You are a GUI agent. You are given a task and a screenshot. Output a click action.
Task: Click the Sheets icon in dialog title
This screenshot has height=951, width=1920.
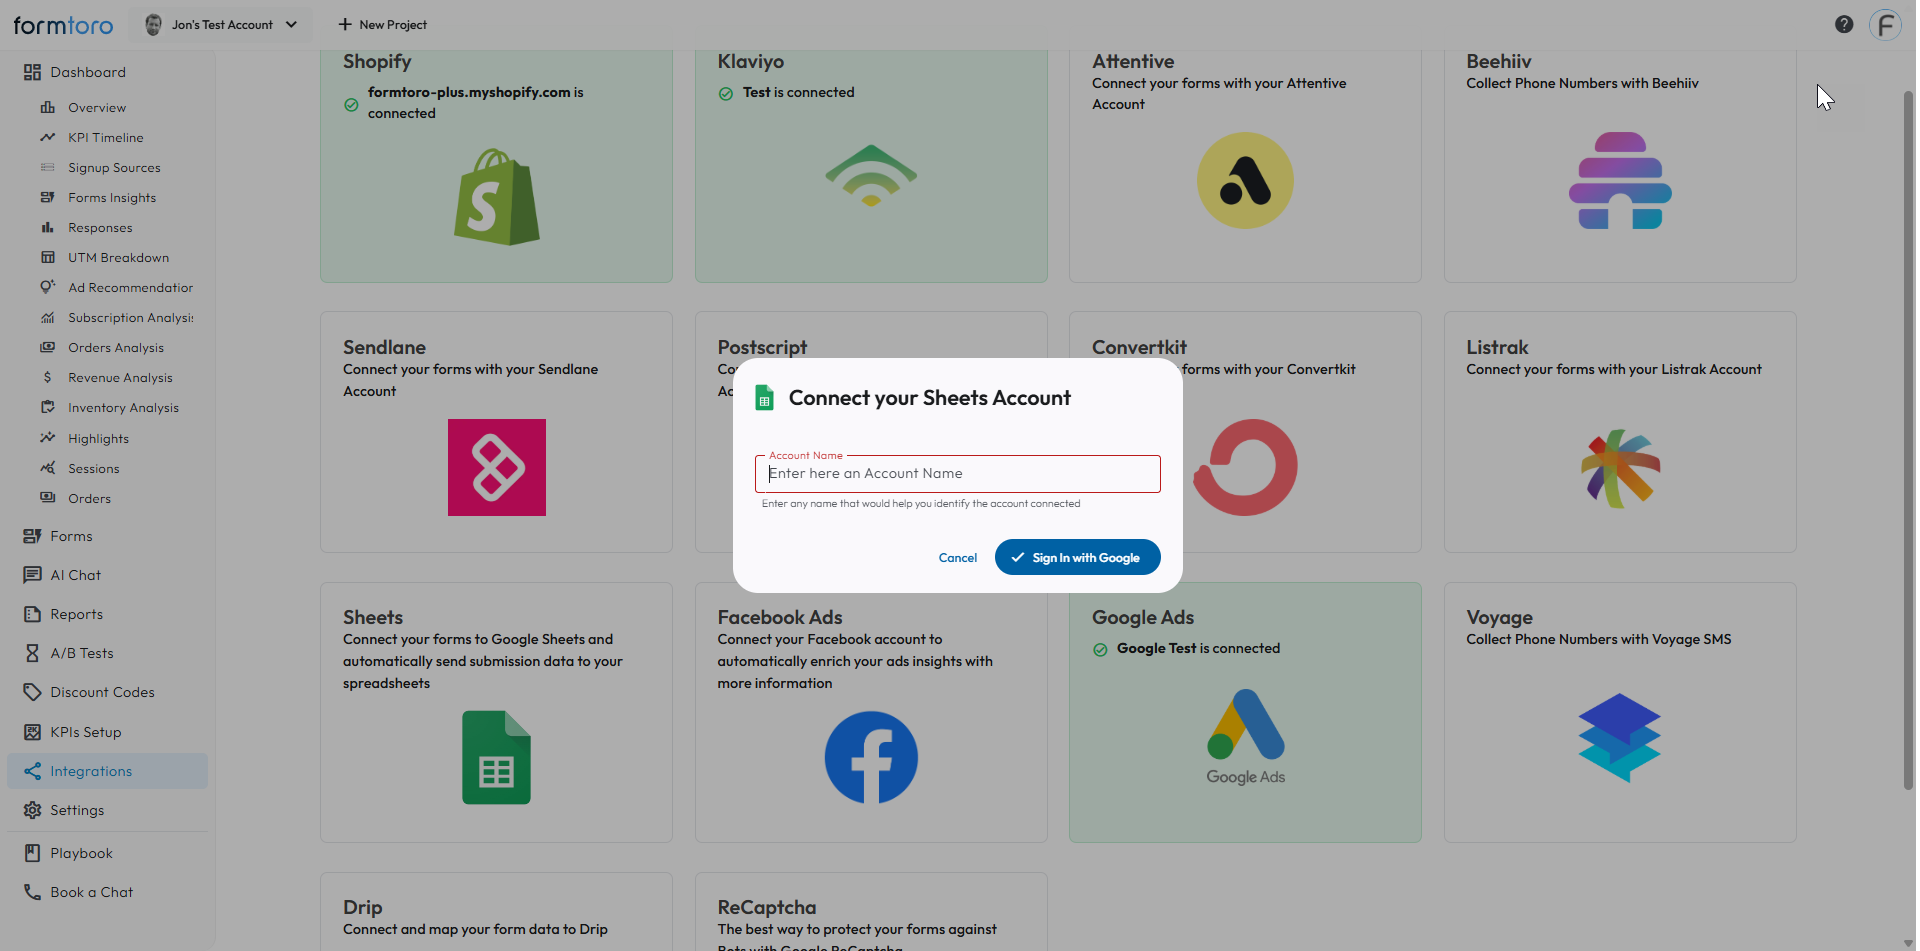point(765,398)
